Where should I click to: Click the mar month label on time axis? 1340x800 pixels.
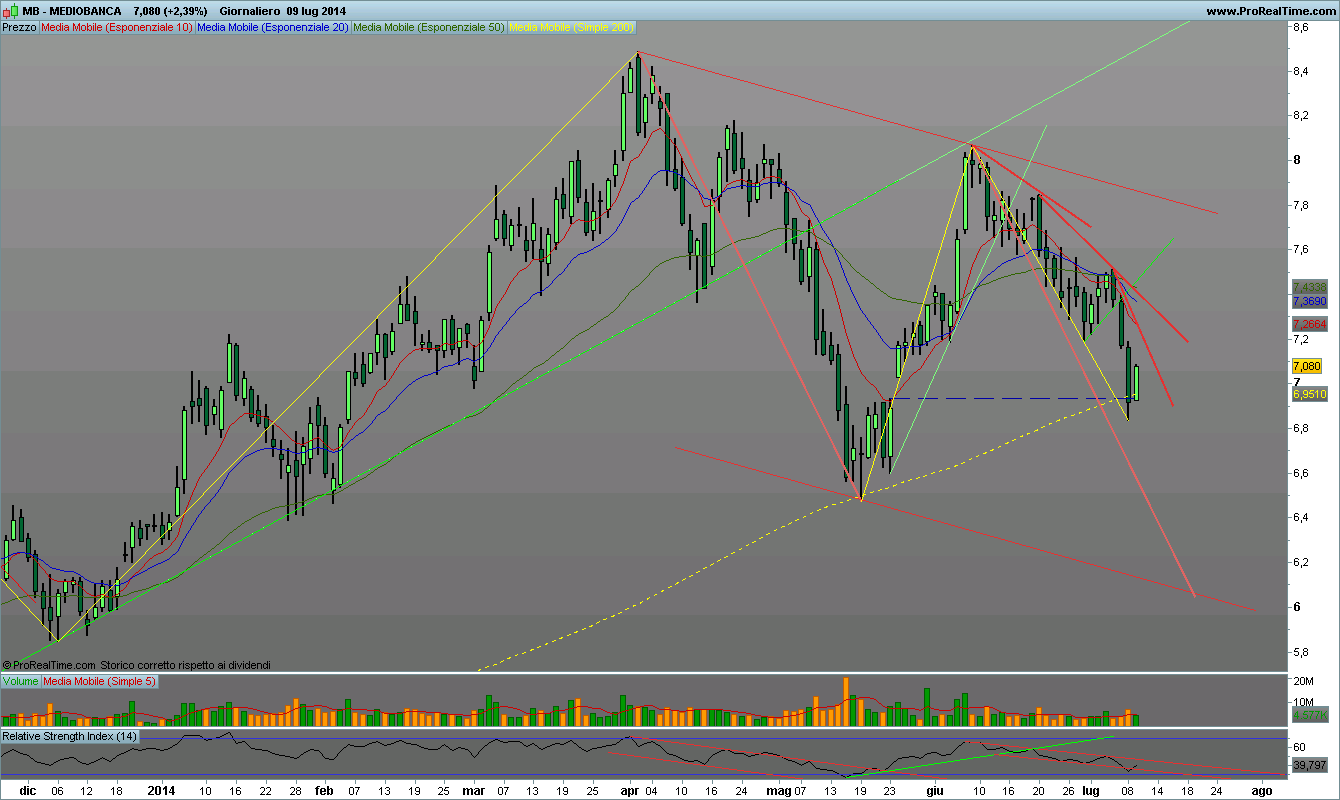pos(472,790)
